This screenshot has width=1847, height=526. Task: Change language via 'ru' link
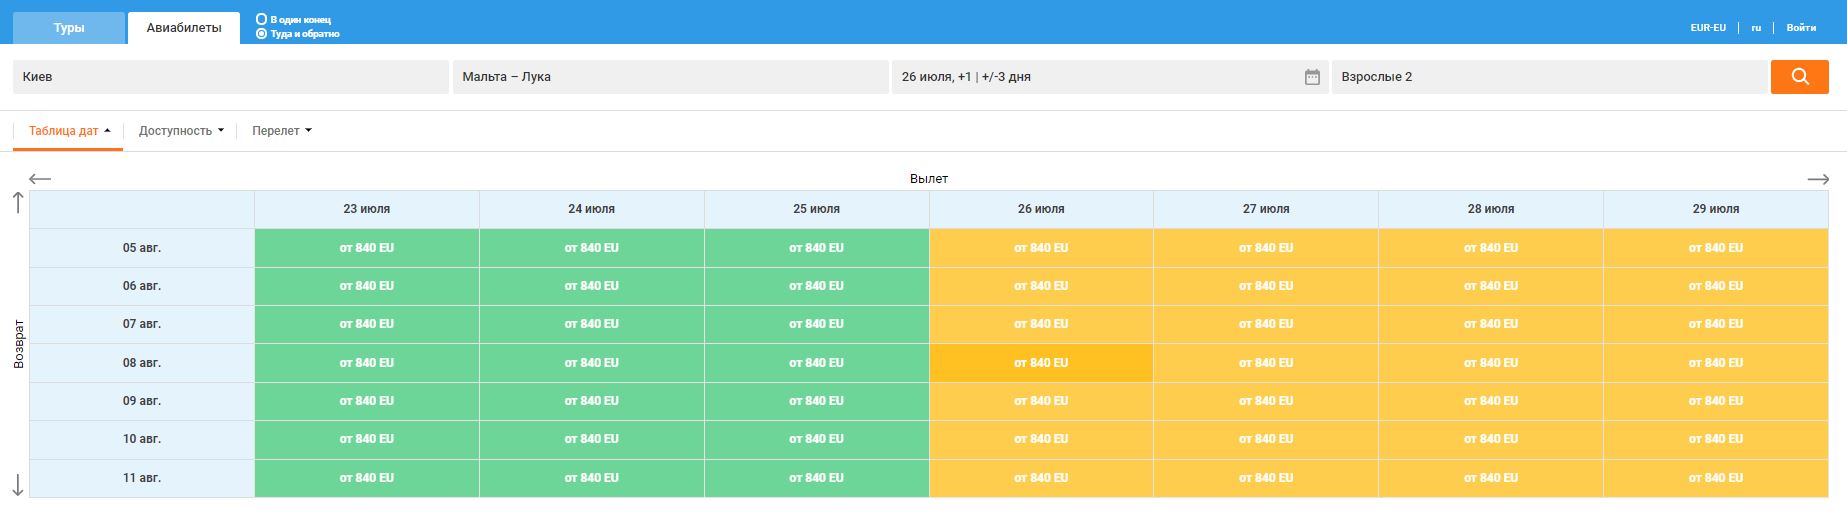point(1756,28)
